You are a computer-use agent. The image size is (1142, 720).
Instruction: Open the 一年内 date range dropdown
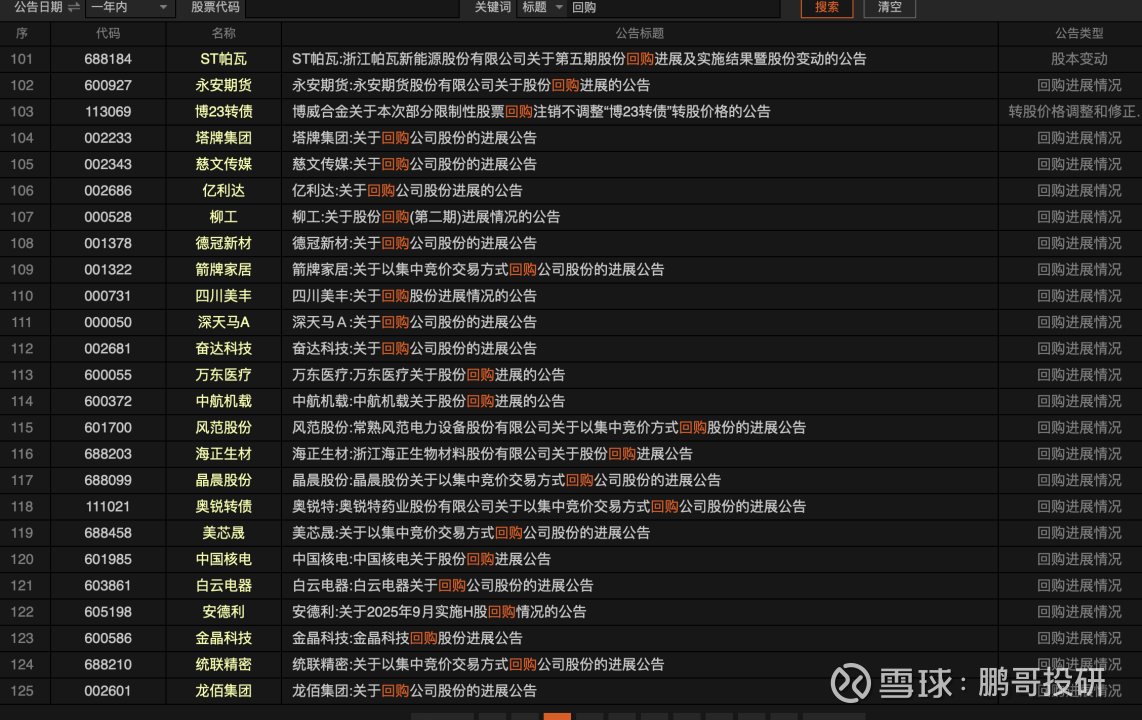click(x=130, y=7)
